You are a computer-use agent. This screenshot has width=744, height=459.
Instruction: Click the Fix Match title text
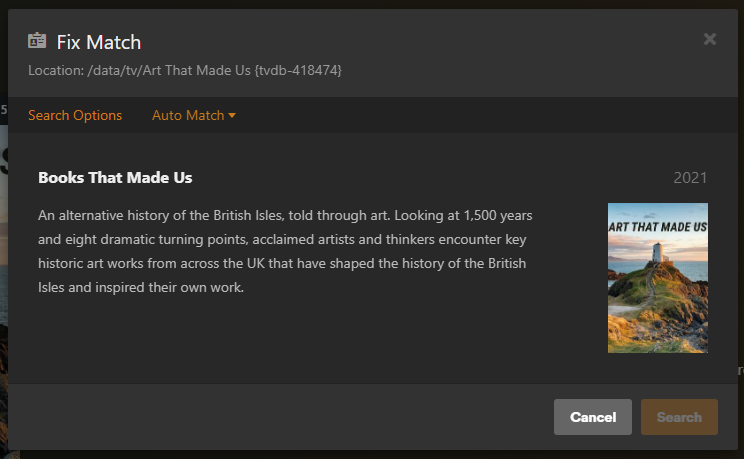pos(99,42)
